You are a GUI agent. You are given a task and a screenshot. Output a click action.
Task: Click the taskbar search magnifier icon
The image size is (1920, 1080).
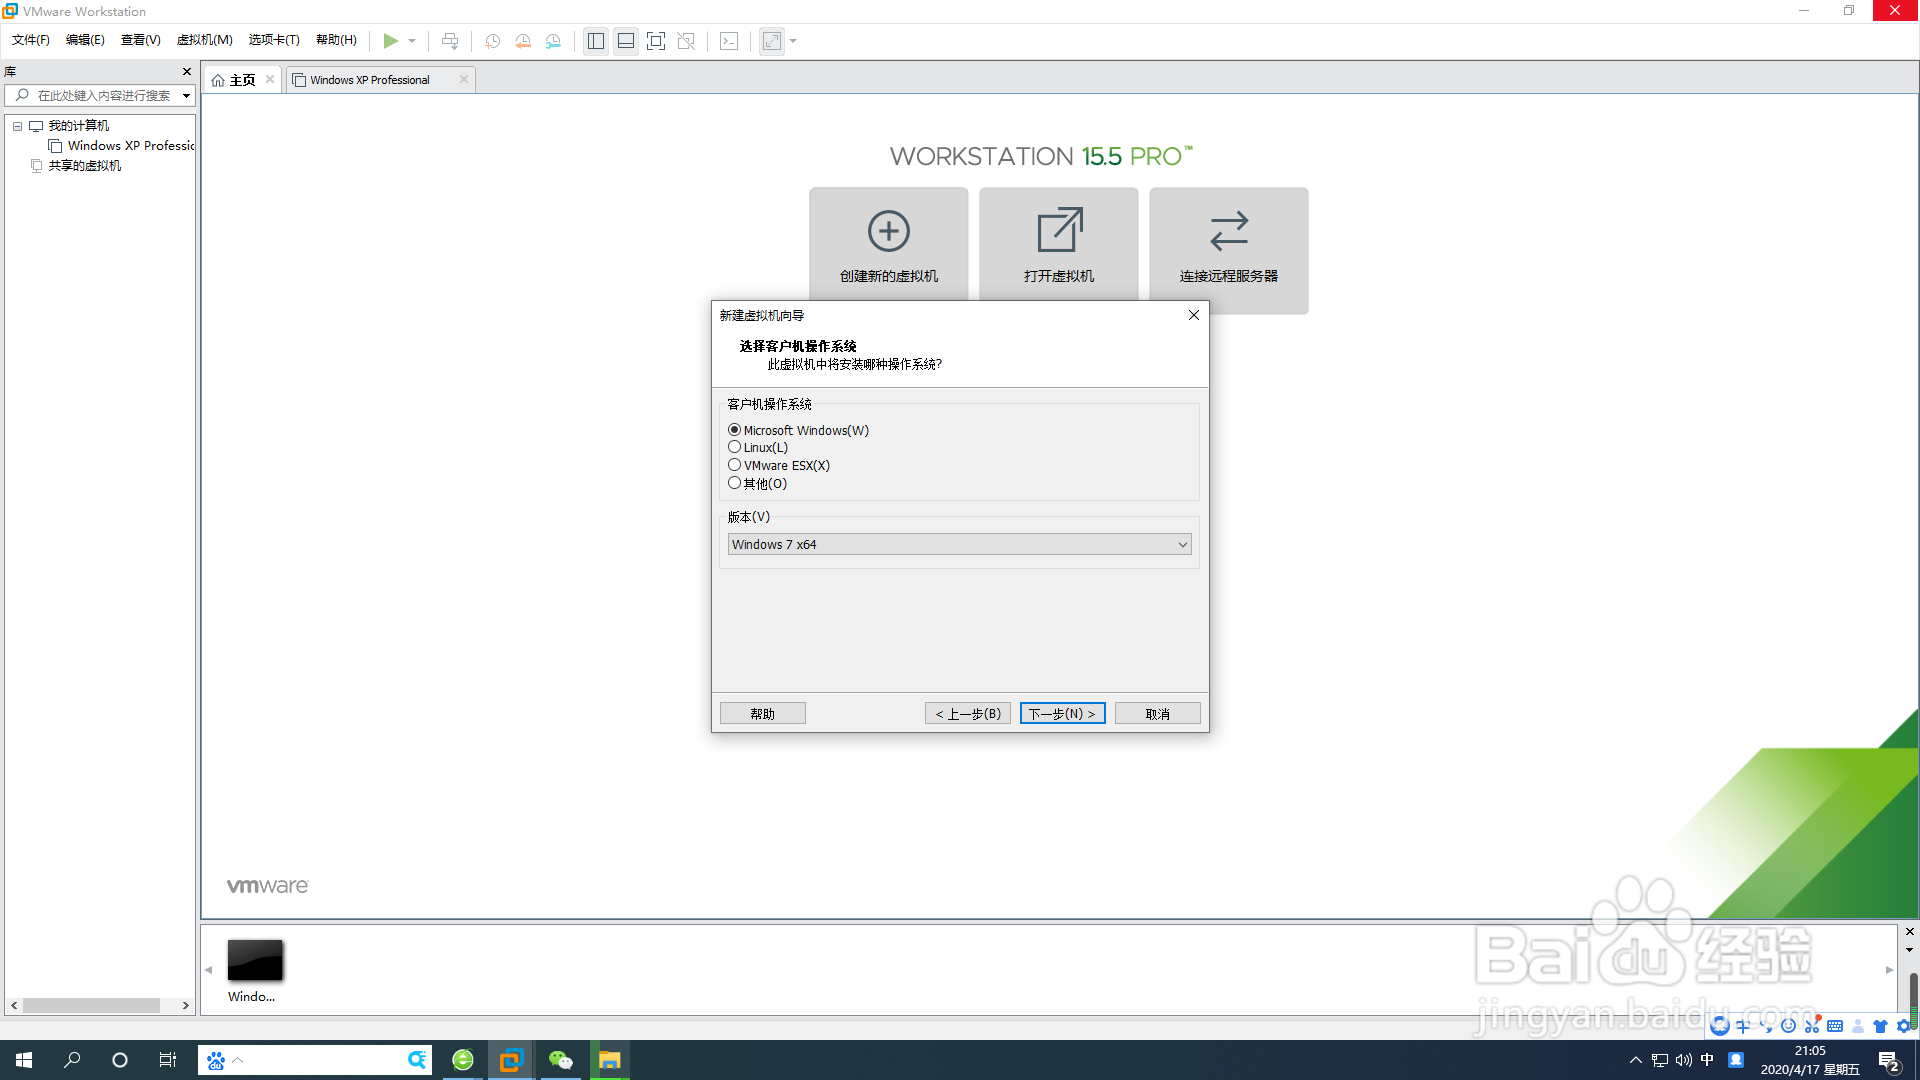tap(72, 1060)
